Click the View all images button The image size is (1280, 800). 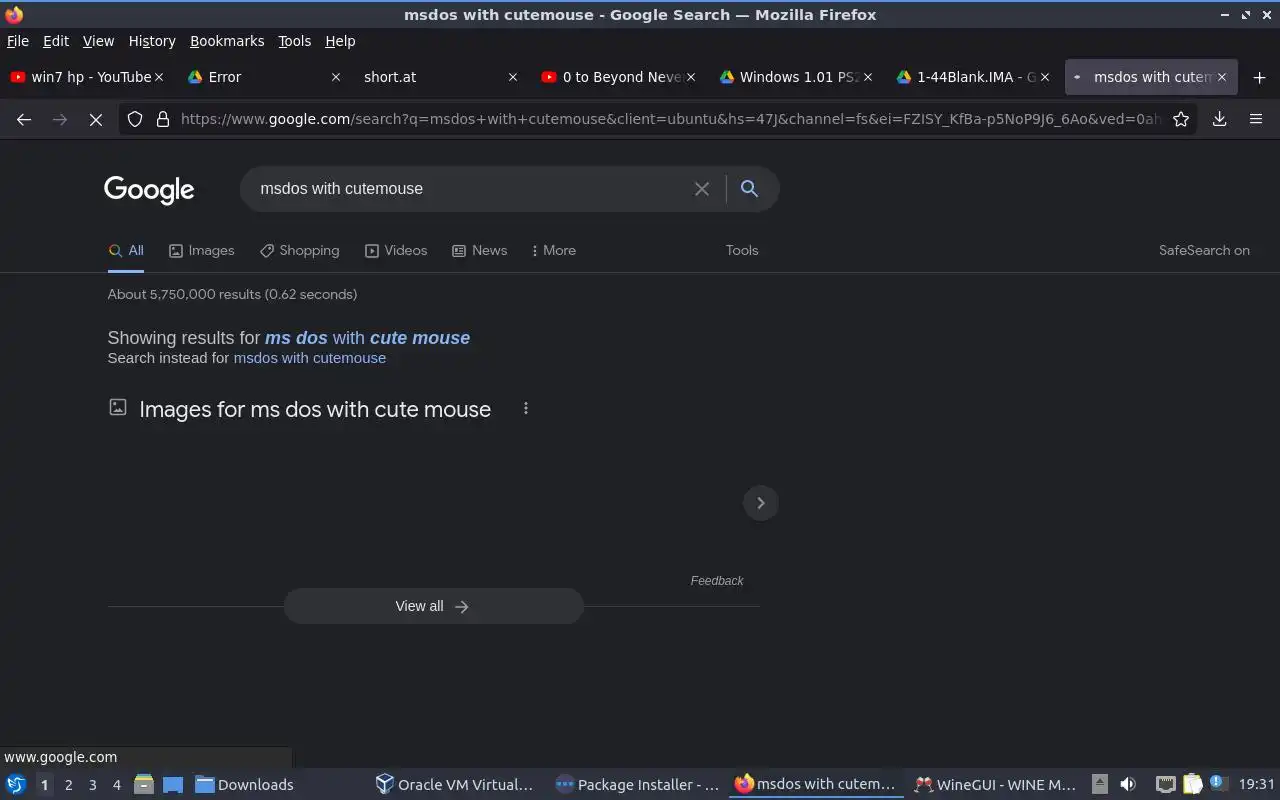(x=433, y=606)
